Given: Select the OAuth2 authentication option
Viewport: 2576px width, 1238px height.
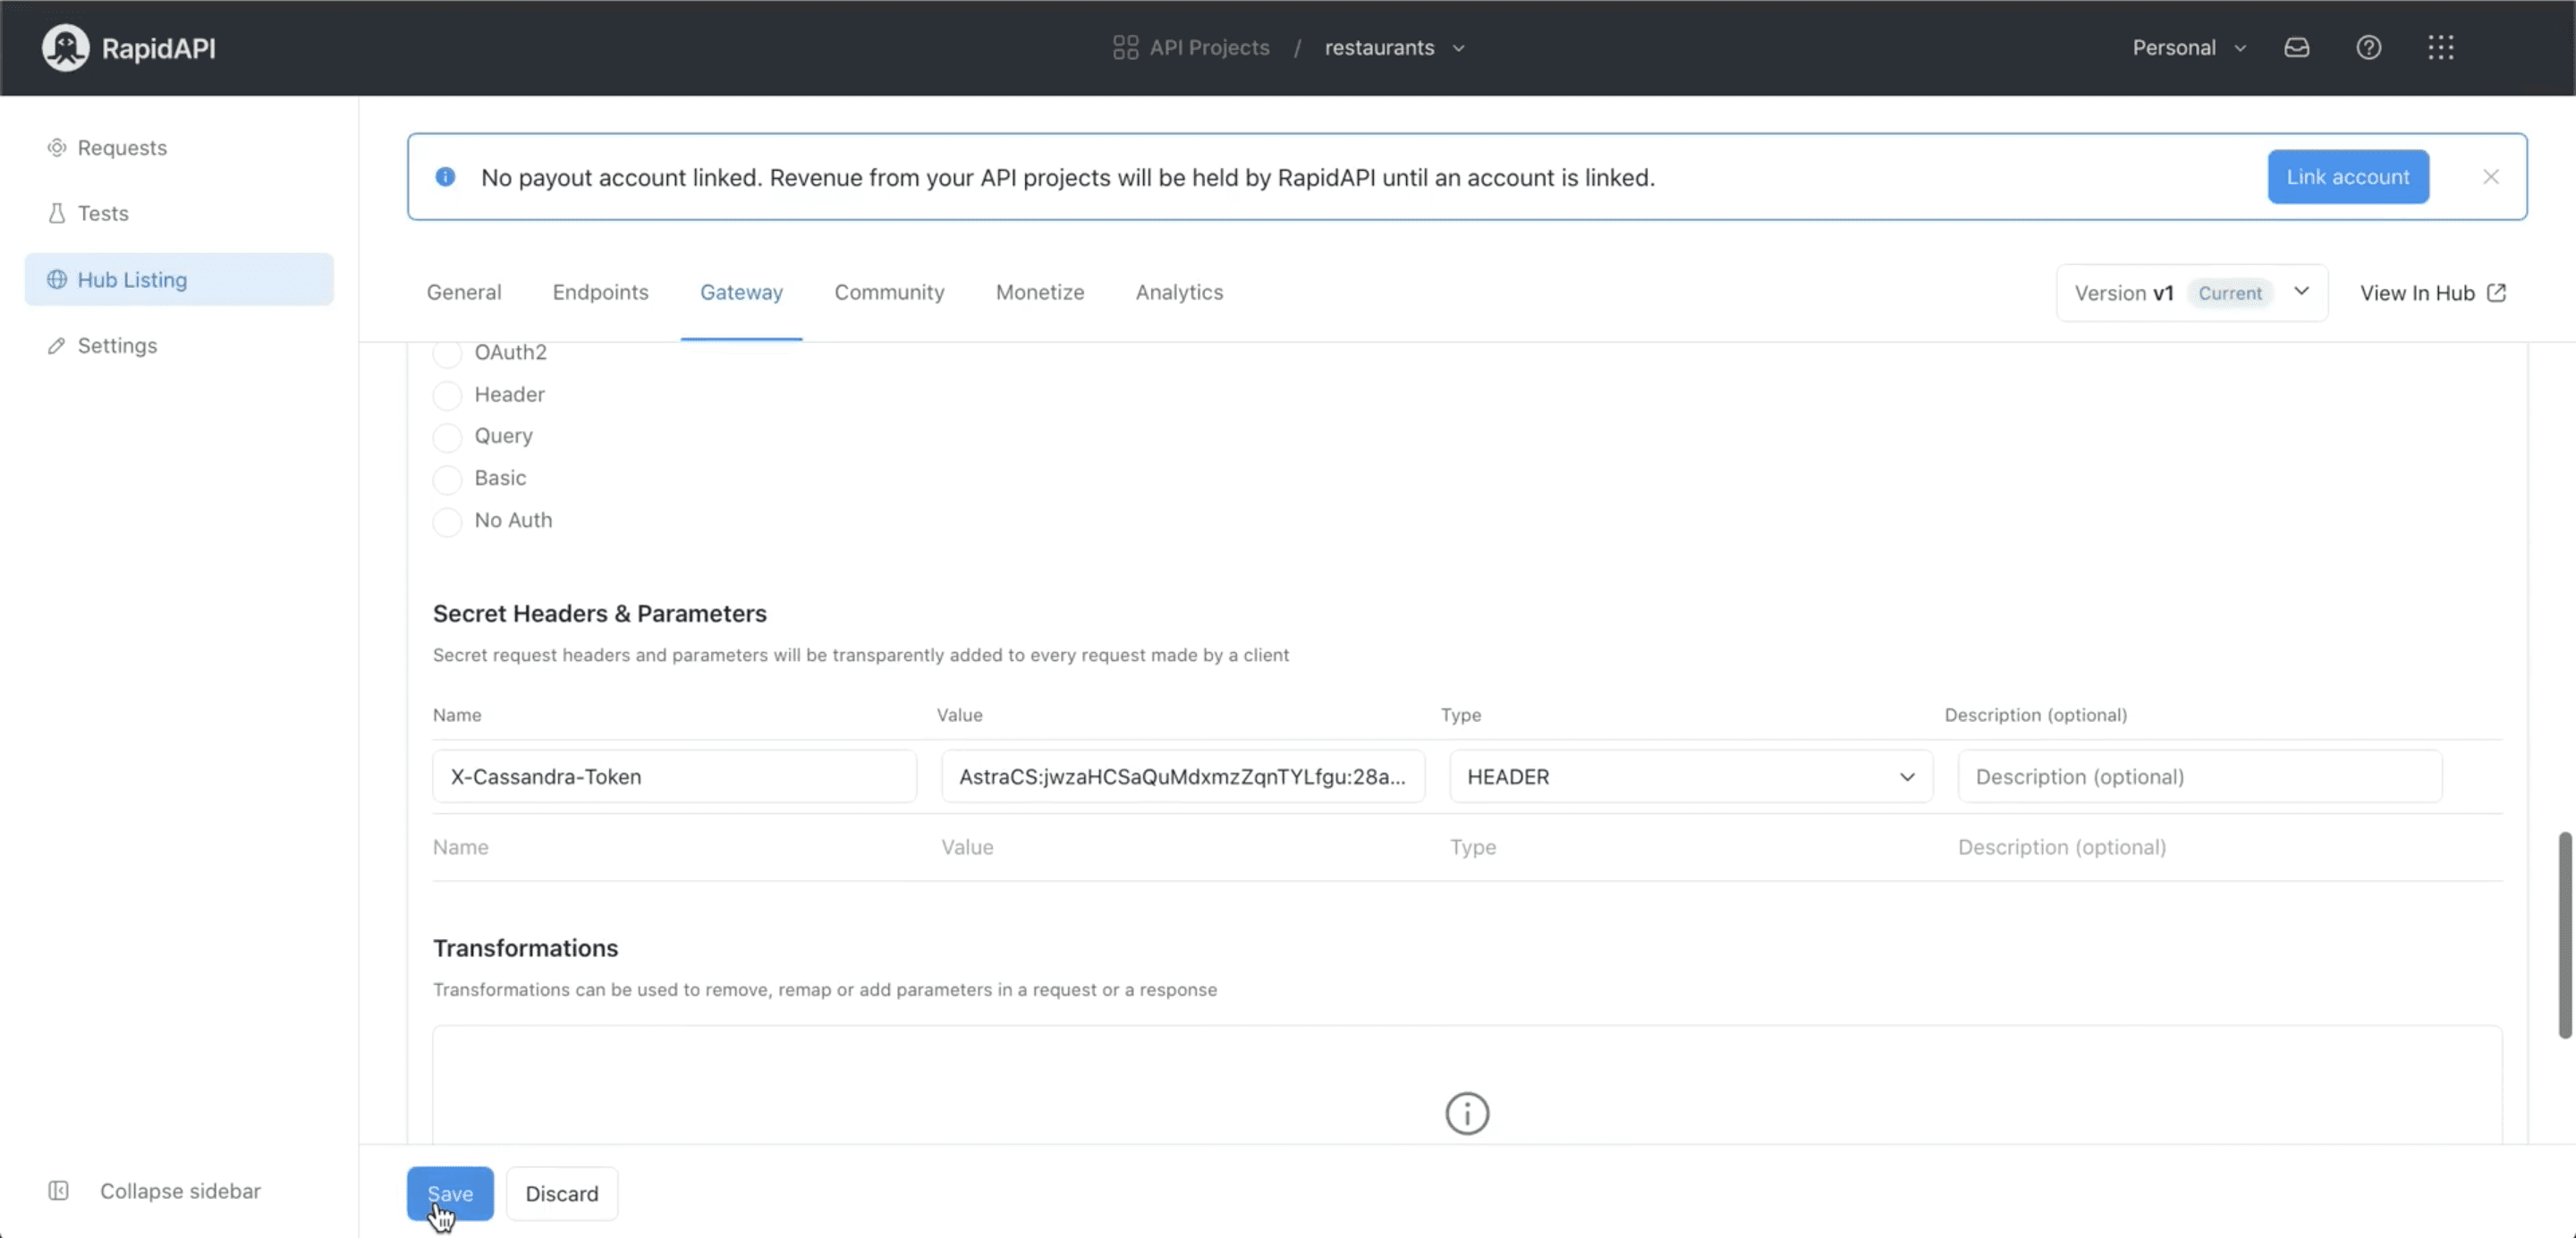Looking at the screenshot, I should 447,353.
